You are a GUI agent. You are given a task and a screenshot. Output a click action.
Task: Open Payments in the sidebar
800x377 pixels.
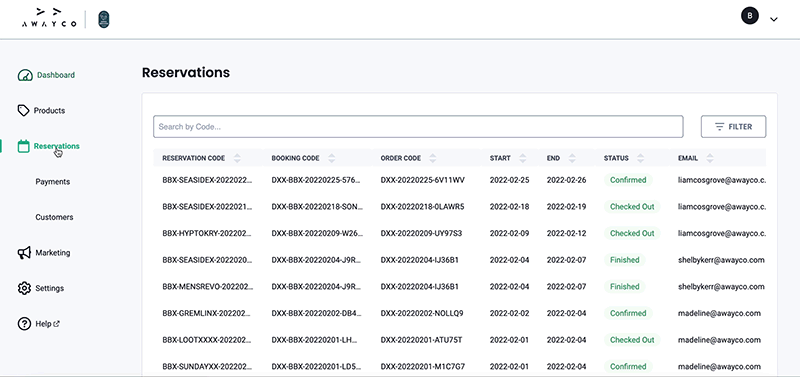(x=53, y=182)
